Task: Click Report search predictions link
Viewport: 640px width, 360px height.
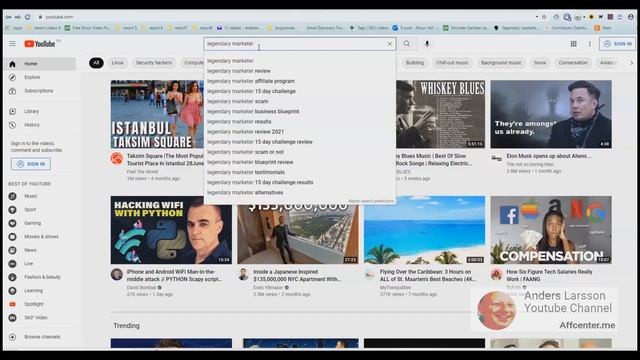Action: pos(371,201)
